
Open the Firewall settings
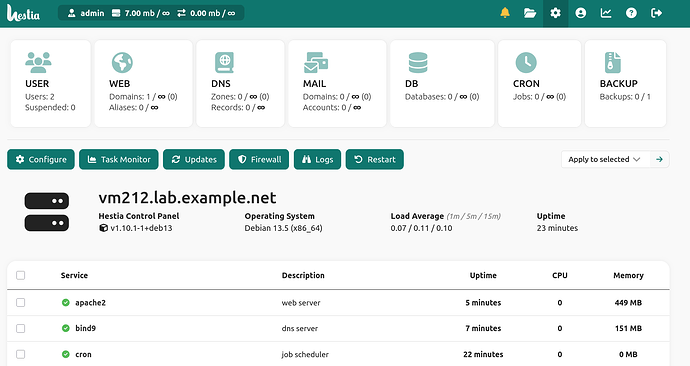point(259,159)
